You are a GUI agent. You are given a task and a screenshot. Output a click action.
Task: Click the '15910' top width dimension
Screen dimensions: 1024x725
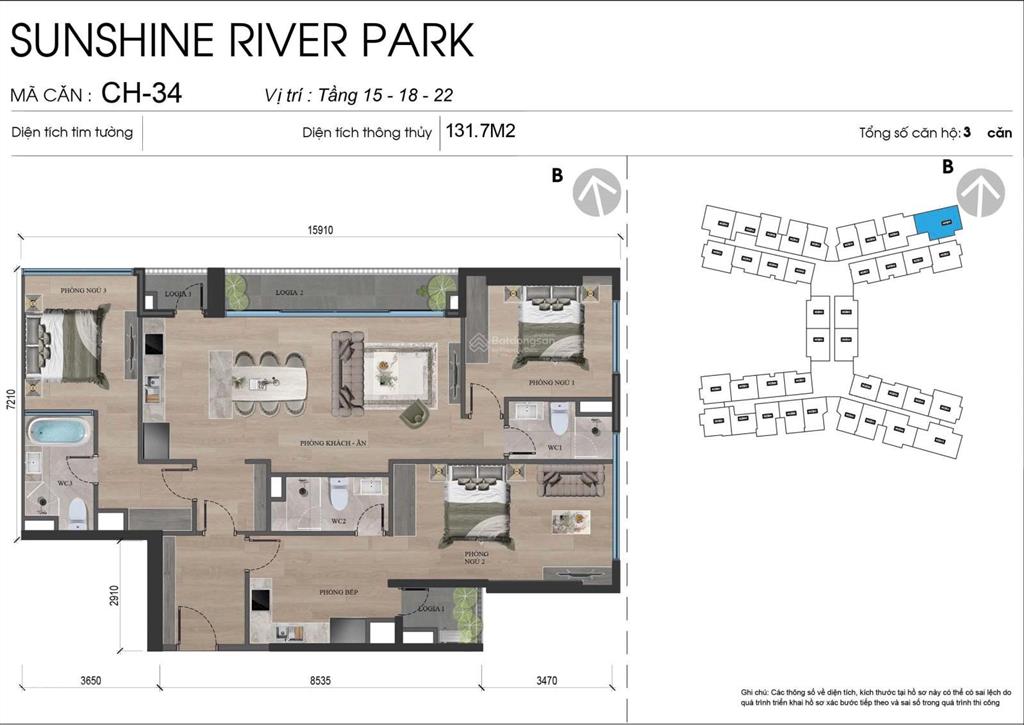coord(320,230)
